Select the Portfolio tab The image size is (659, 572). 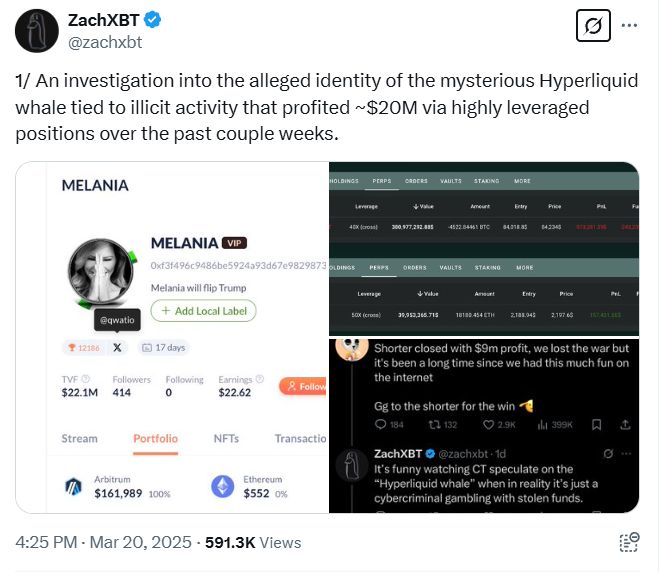pos(156,439)
